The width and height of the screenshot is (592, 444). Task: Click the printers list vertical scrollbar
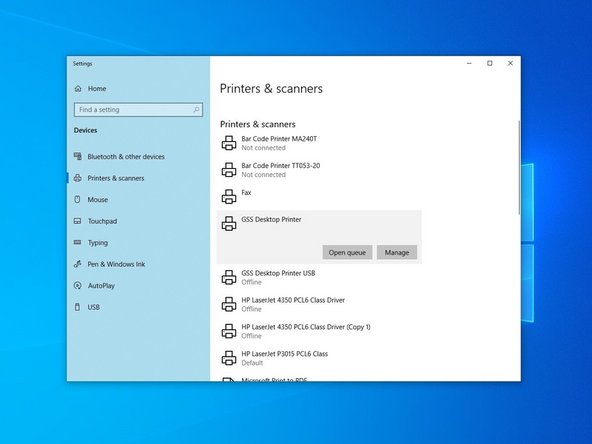(519, 168)
